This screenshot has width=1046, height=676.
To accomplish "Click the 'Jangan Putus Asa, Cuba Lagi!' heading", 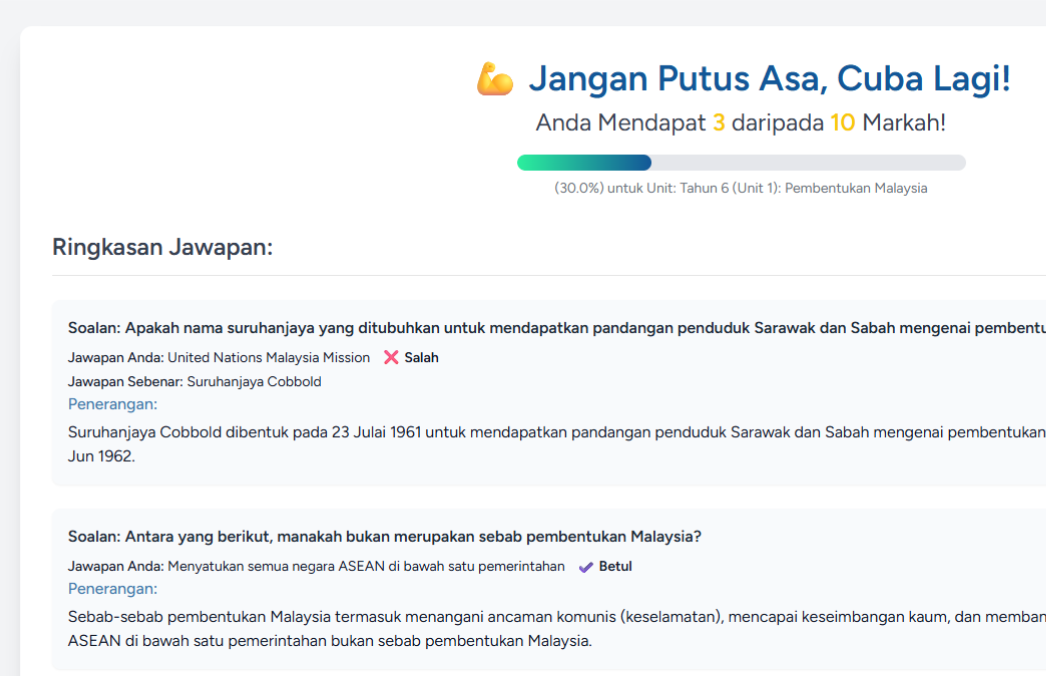I will click(769, 78).
